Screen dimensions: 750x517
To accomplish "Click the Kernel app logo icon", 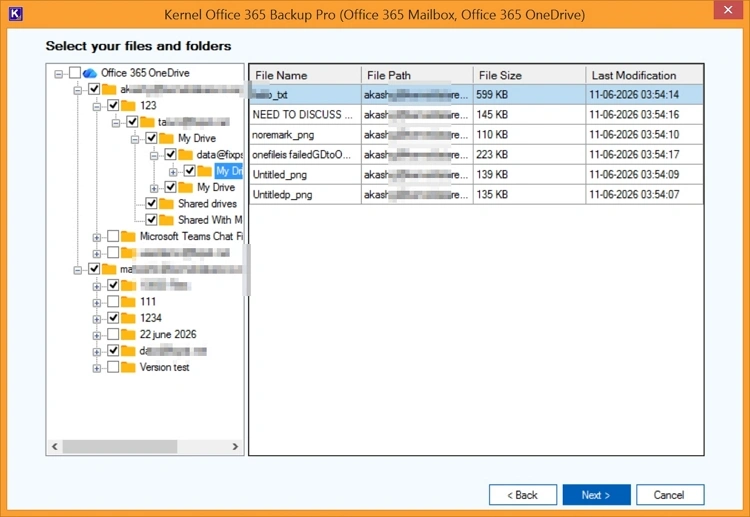I will coord(15,13).
